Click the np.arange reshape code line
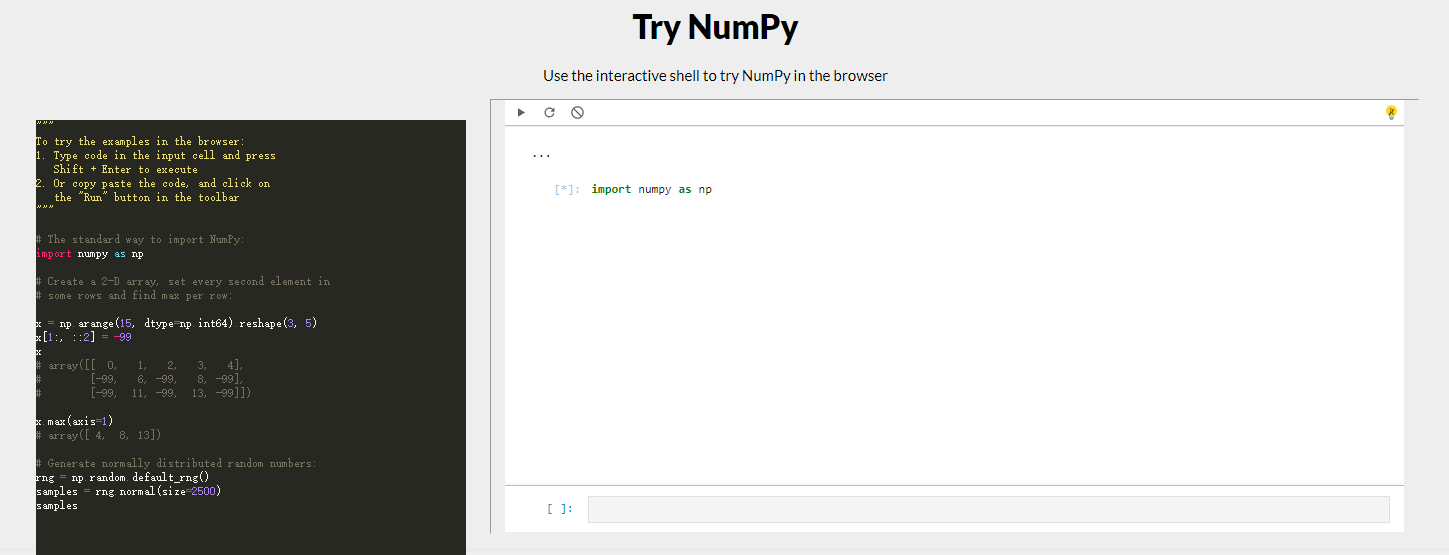 point(176,324)
